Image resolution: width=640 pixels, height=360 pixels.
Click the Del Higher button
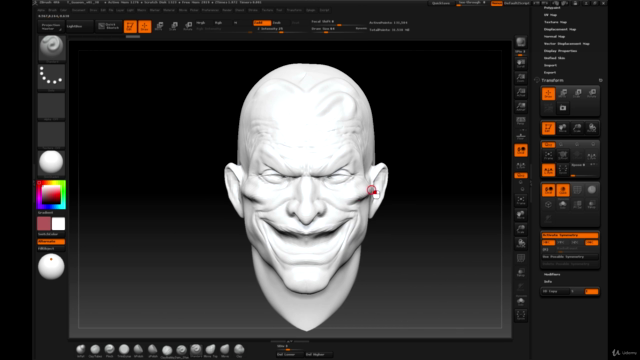pyautogui.click(x=318, y=355)
